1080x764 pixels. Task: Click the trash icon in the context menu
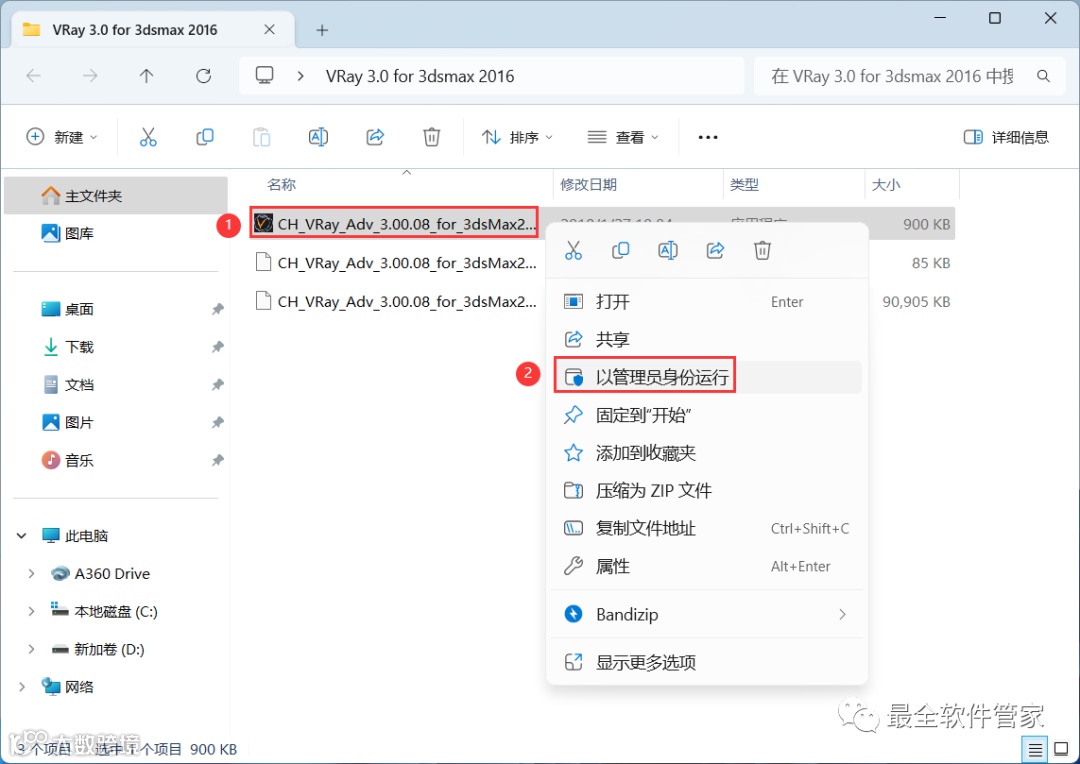click(x=762, y=250)
